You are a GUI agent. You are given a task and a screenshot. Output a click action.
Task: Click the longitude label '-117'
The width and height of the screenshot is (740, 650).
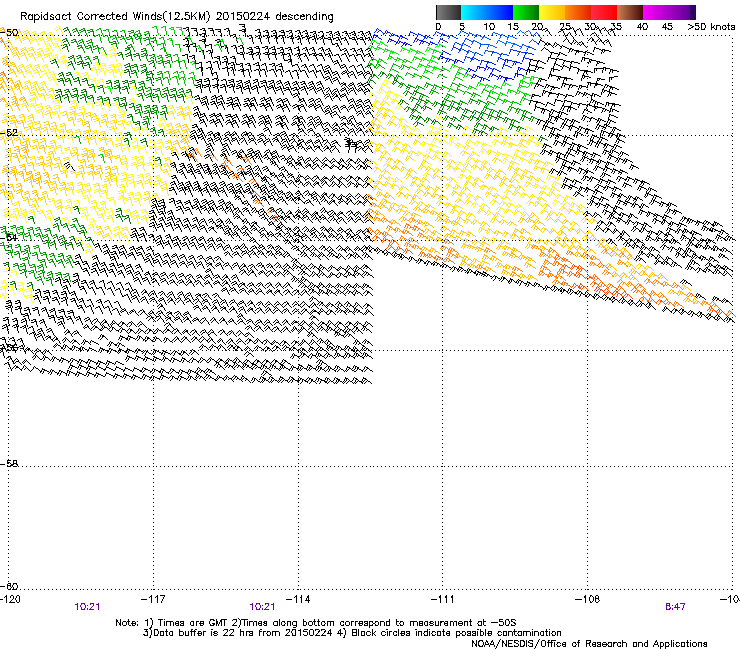click(153, 599)
